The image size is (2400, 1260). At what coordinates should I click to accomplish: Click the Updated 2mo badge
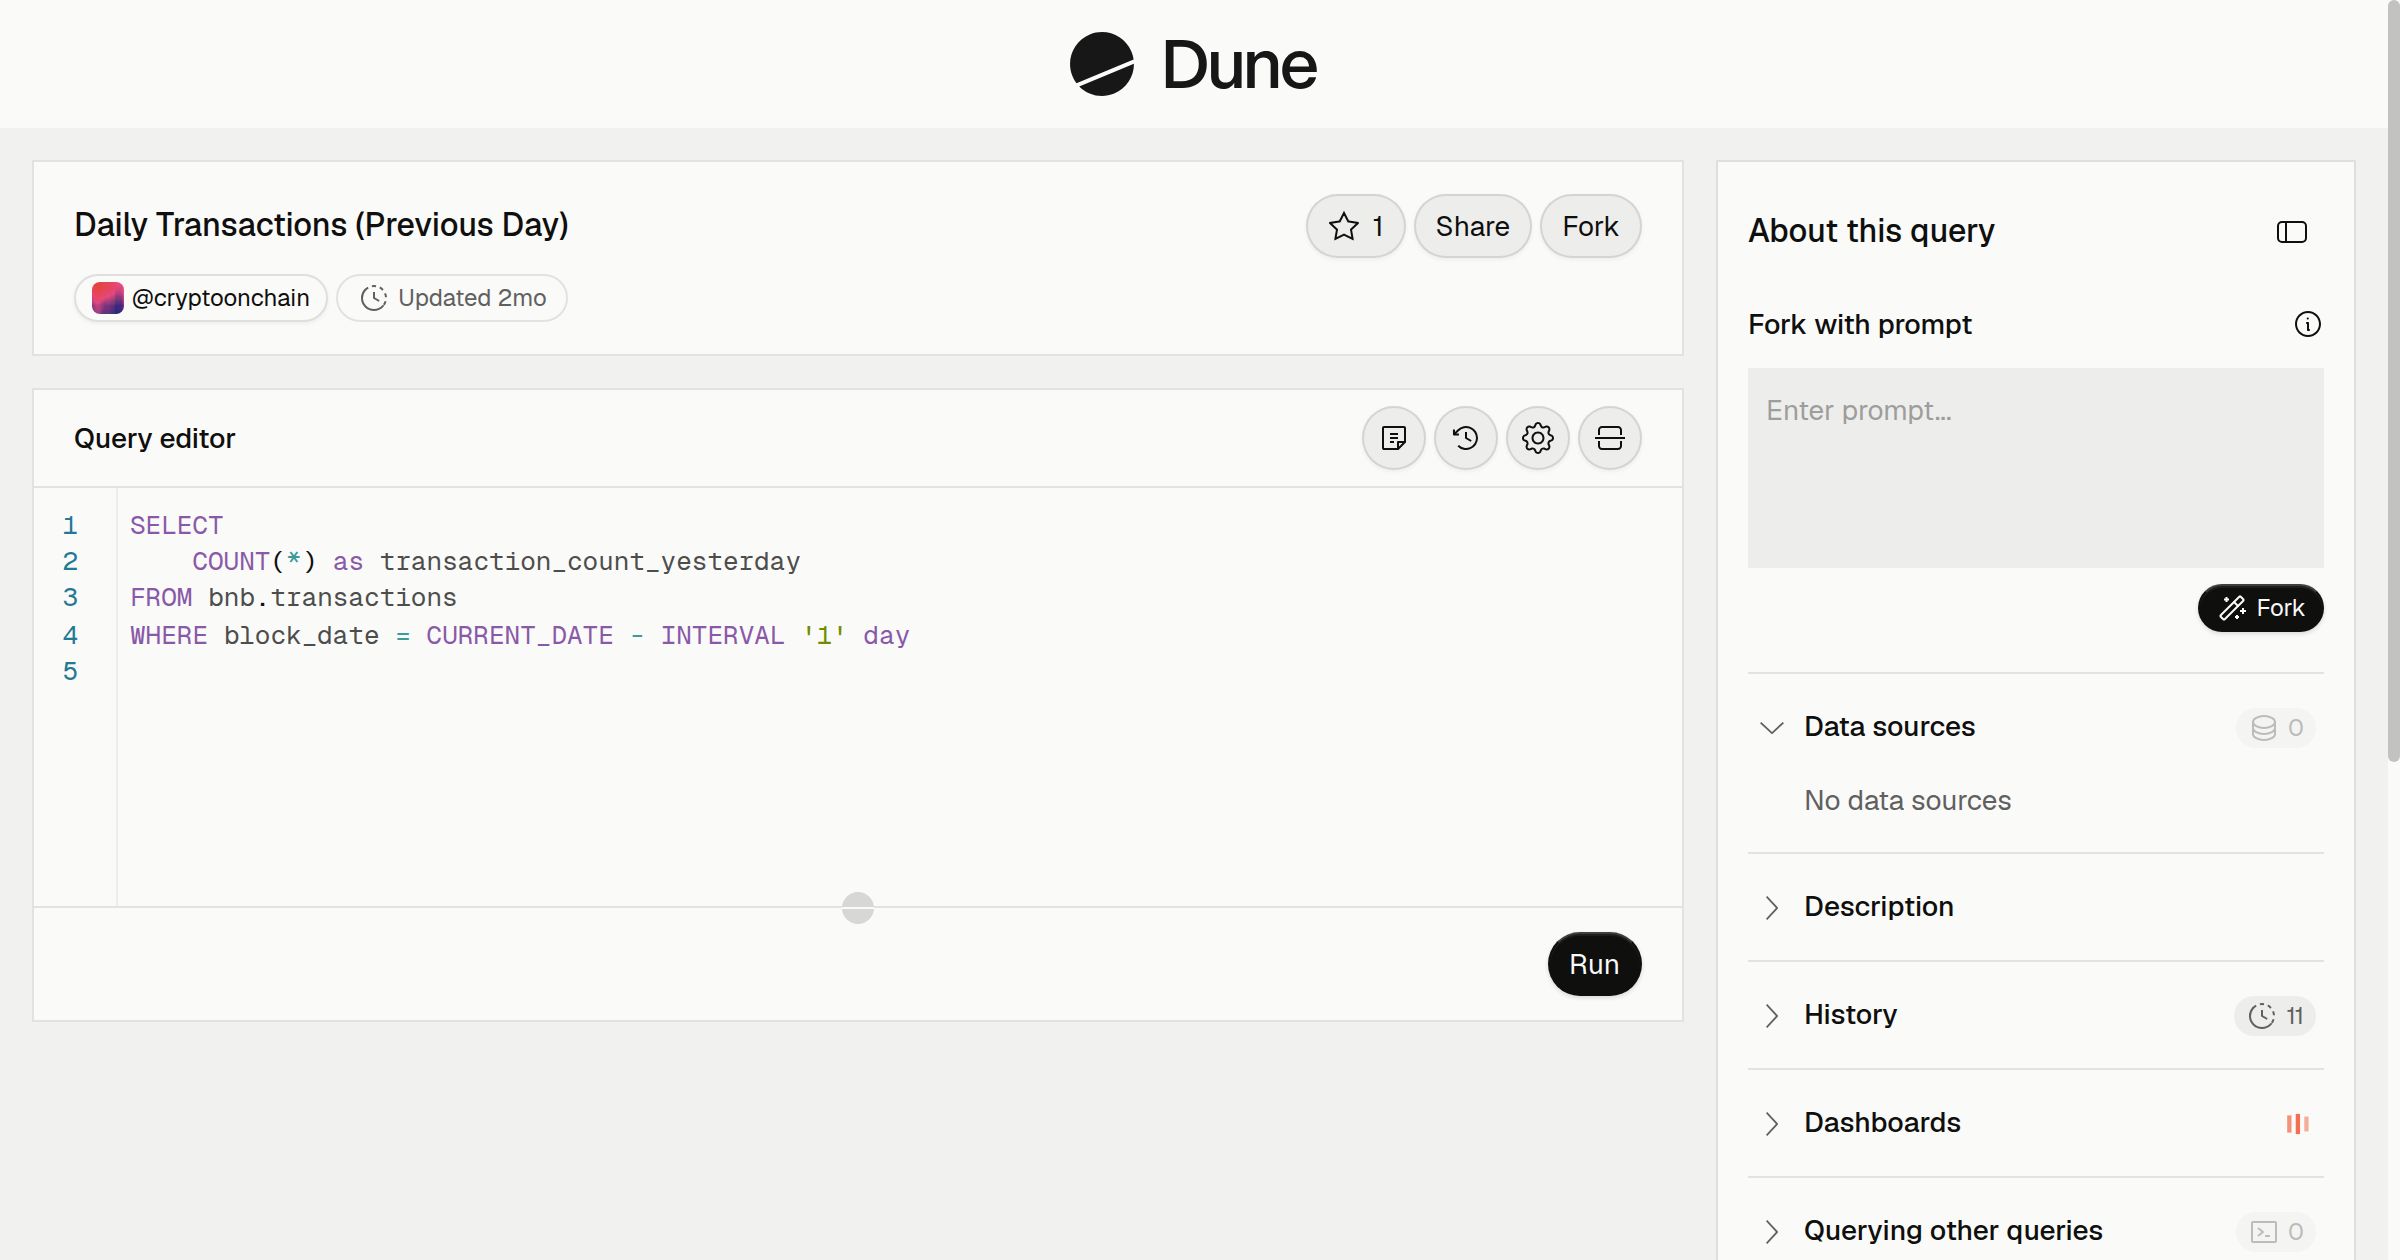point(452,298)
